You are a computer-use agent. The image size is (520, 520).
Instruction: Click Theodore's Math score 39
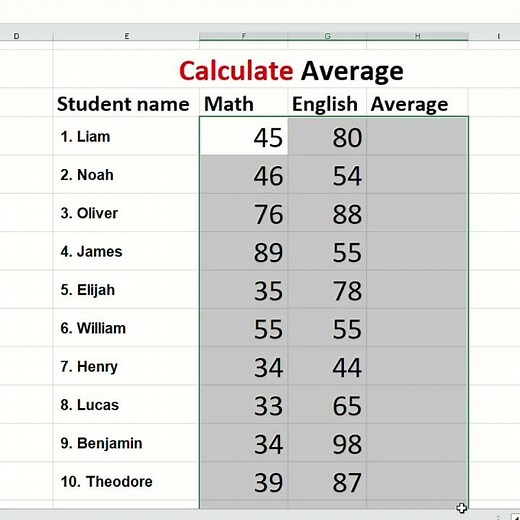click(x=244, y=481)
